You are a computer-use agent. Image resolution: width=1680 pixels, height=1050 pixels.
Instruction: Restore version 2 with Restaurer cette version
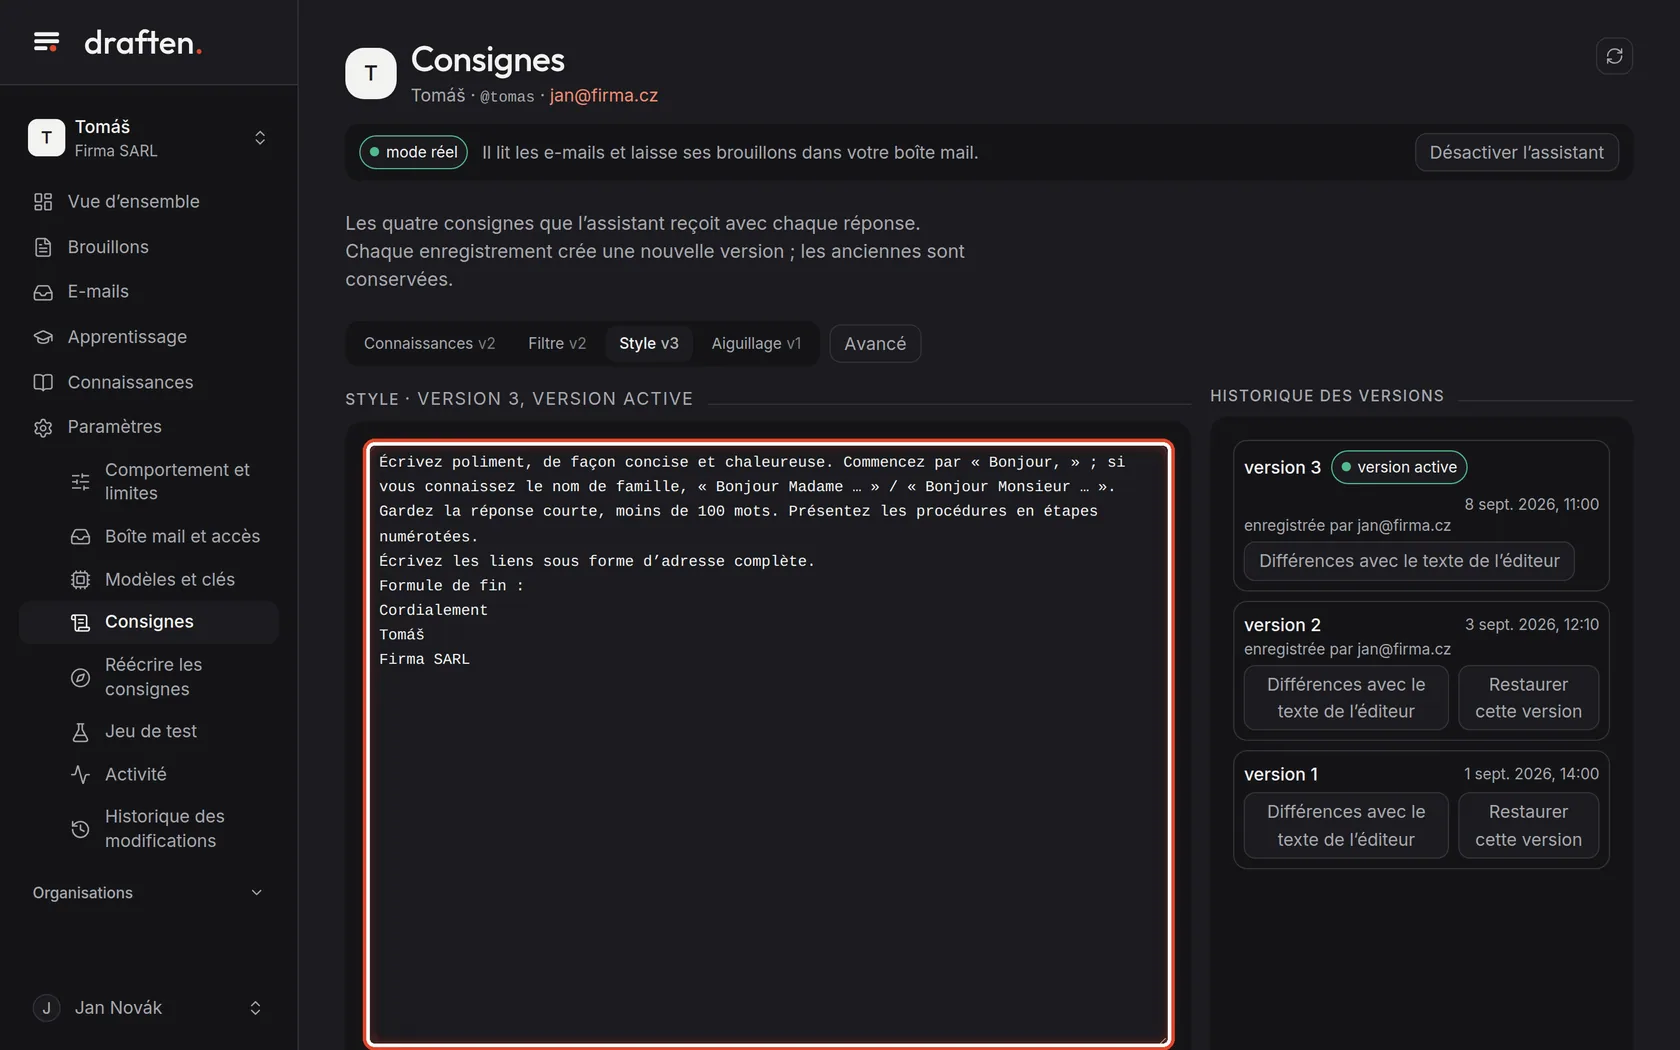pos(1528,698)
